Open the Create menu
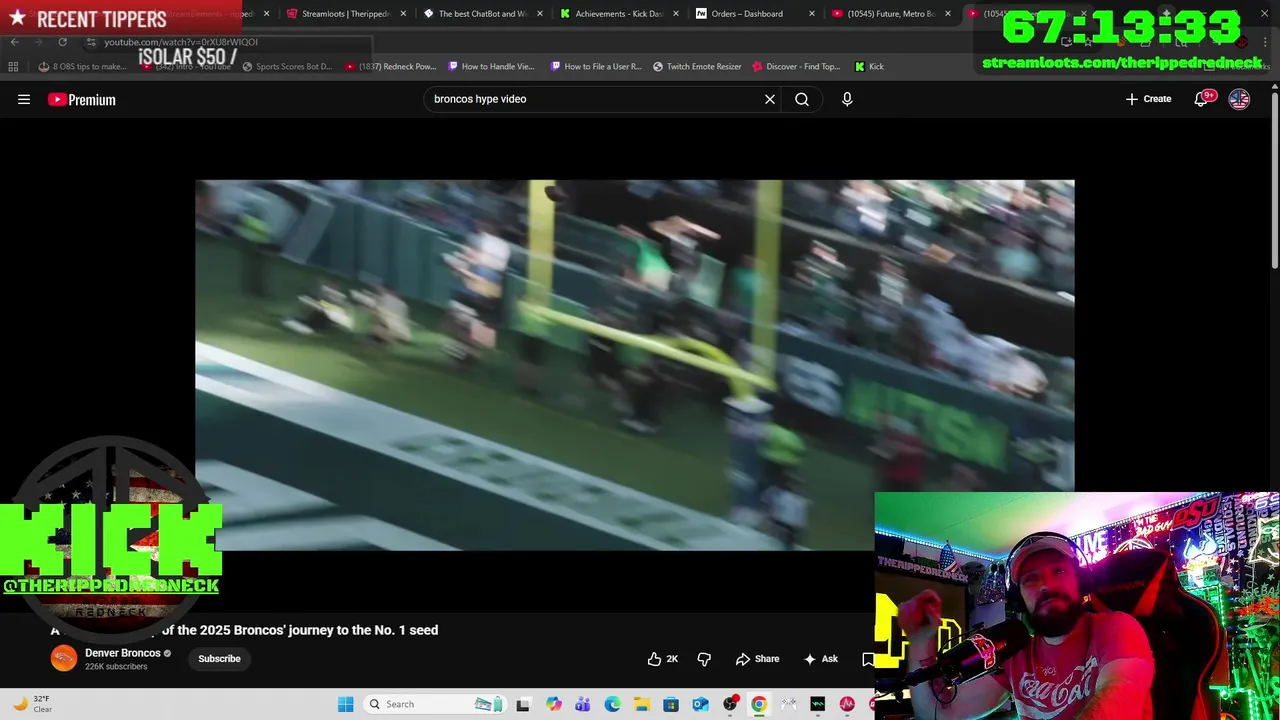1280x720 pixels. (1148, 99)
